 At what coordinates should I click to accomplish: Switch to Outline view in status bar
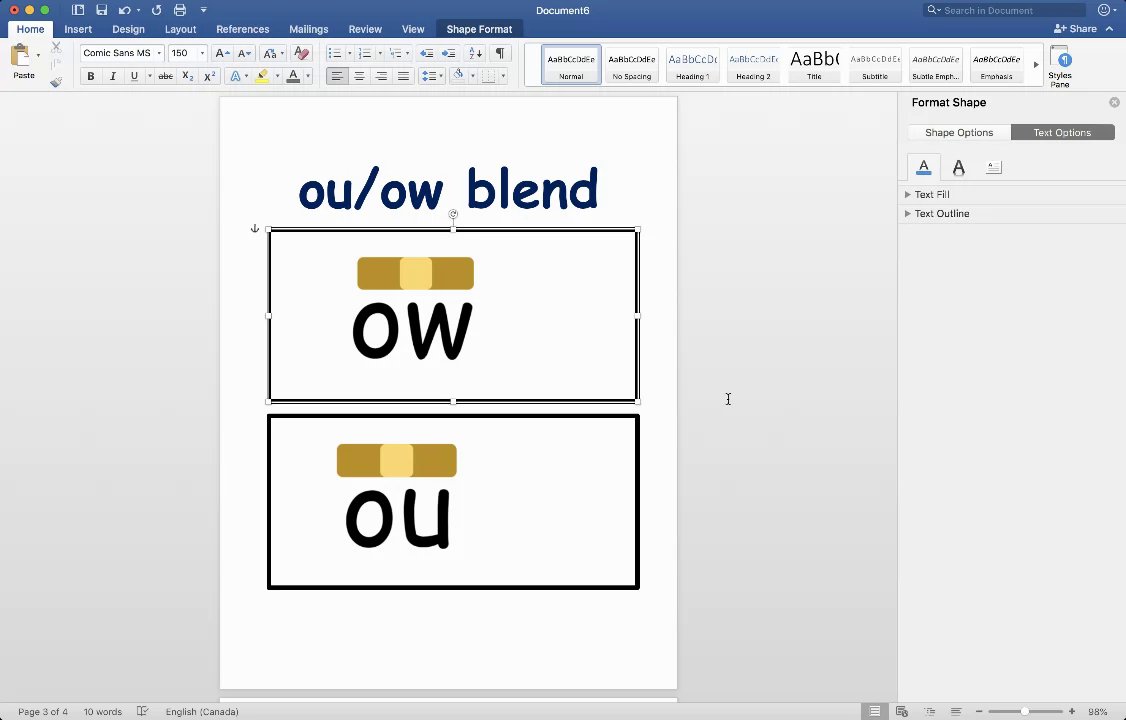click(929, 711)
